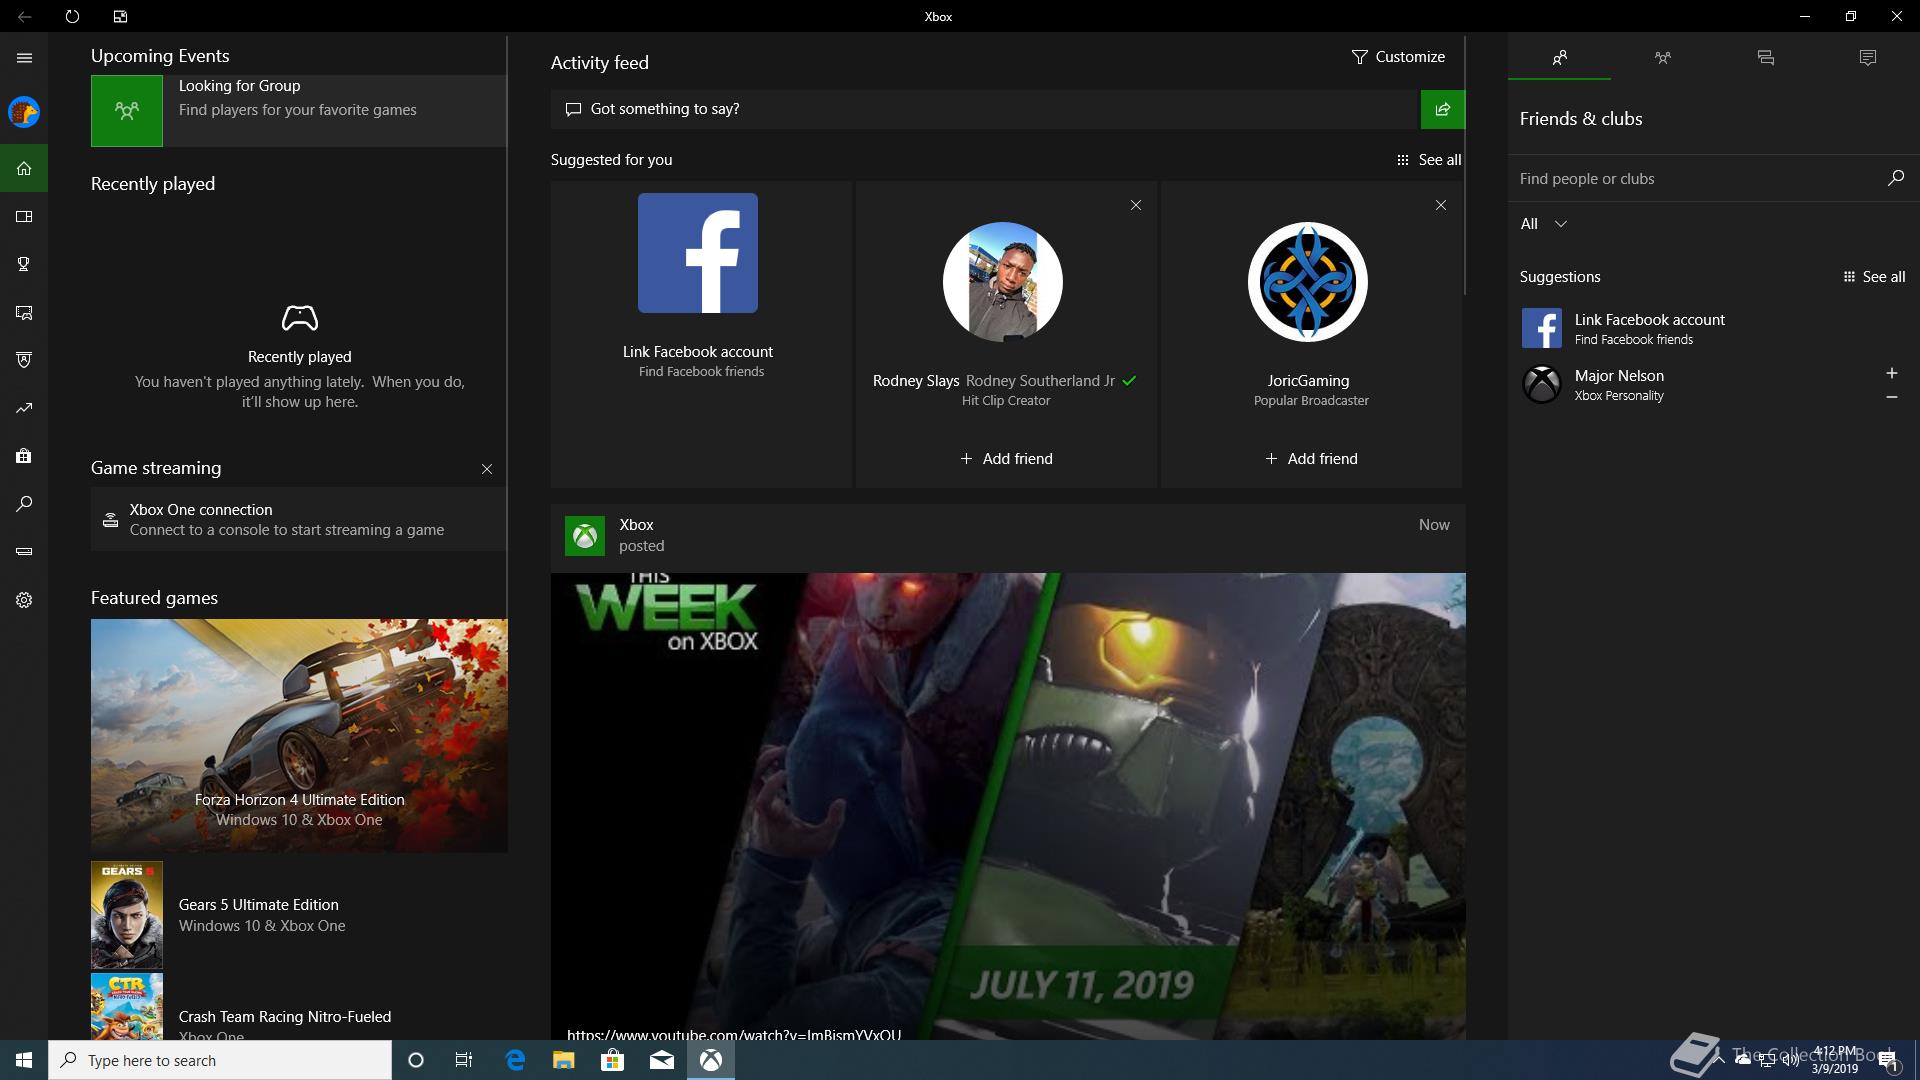Dismiss the JoricGaming suggestion card
The width and height of the screenshot is (1920, 1080).
(1441, 205)
